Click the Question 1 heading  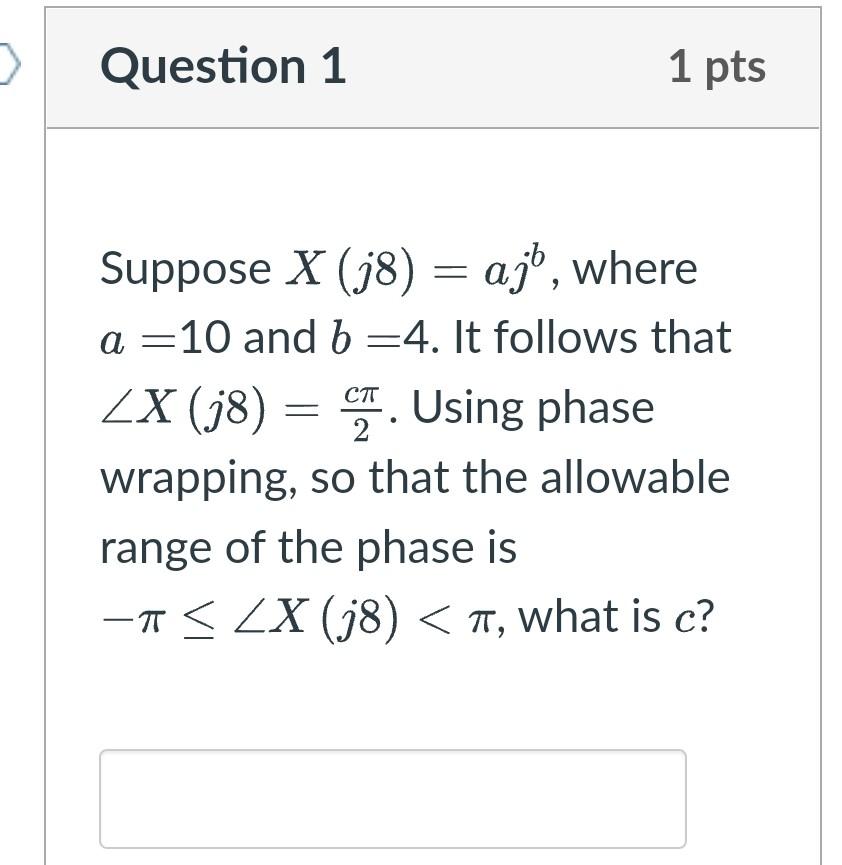point(223,67)
